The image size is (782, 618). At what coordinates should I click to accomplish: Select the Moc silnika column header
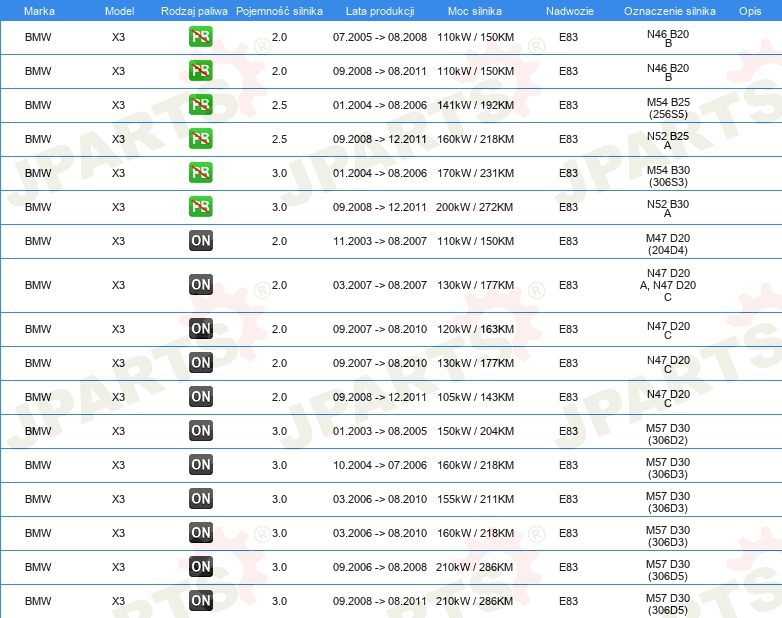point(475,11)
